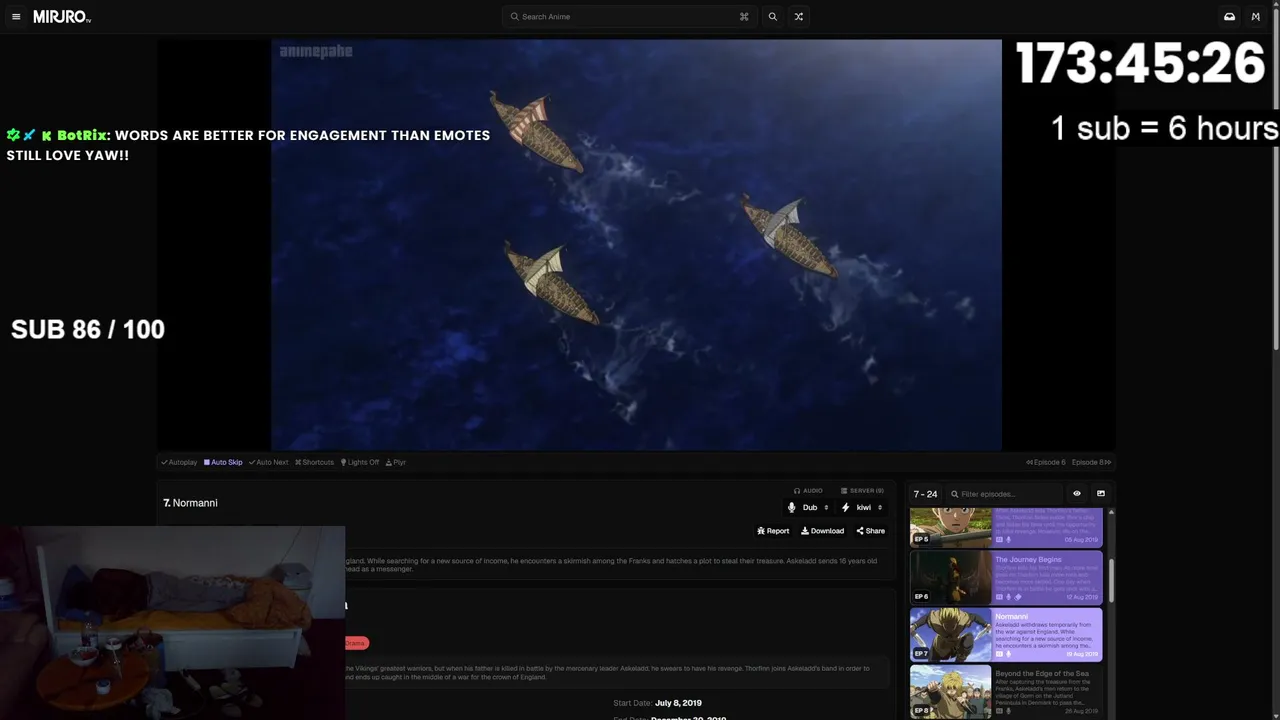Toggle Lights Off mode

tap(360, 462)
